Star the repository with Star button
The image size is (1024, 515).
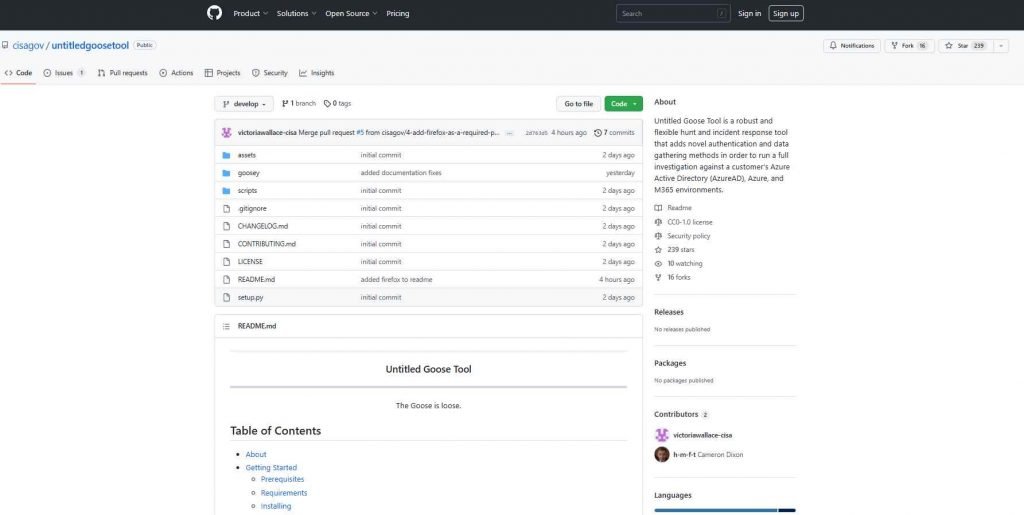tap(966, 46)
